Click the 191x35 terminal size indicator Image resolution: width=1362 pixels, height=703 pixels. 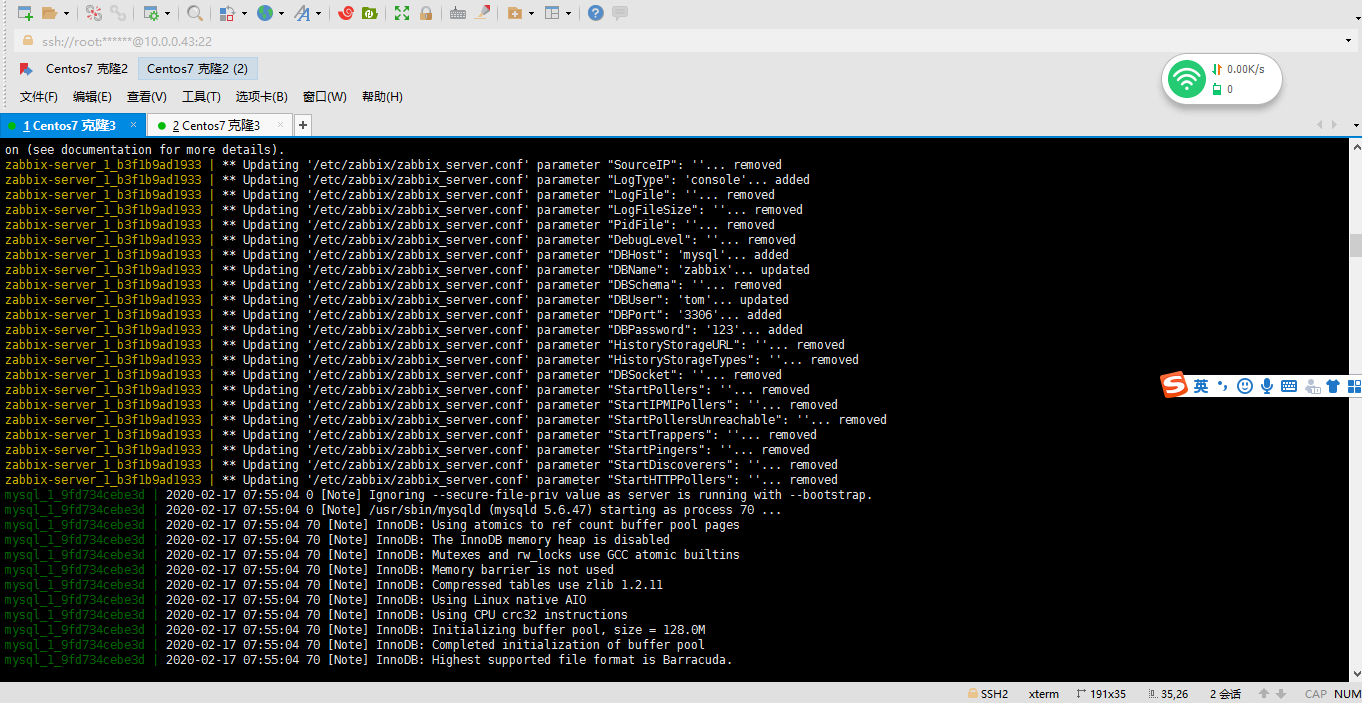tap(1101, 694)
